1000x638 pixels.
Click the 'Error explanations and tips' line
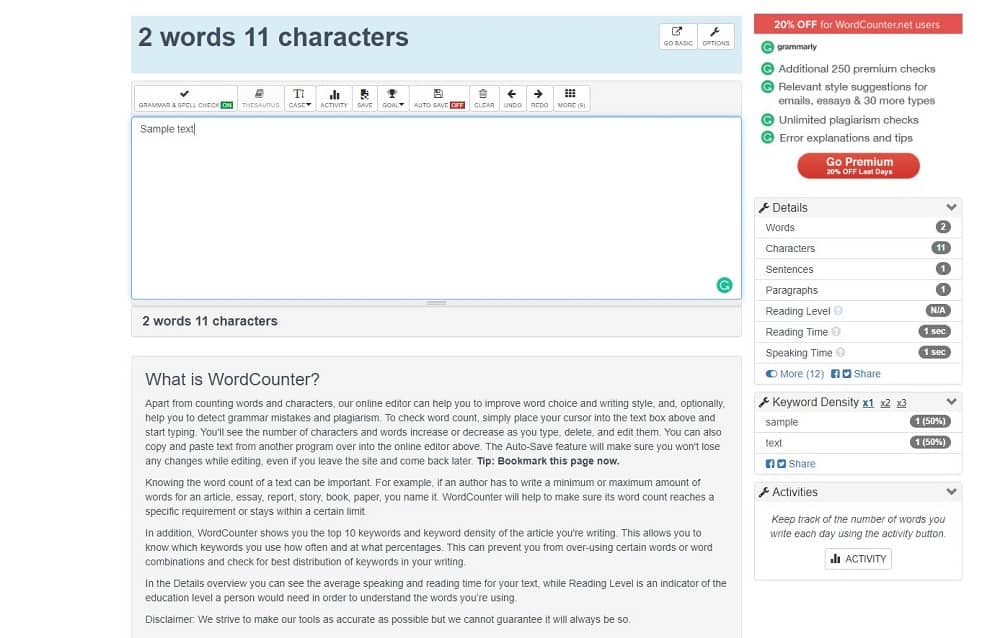[x=846, y=138]
